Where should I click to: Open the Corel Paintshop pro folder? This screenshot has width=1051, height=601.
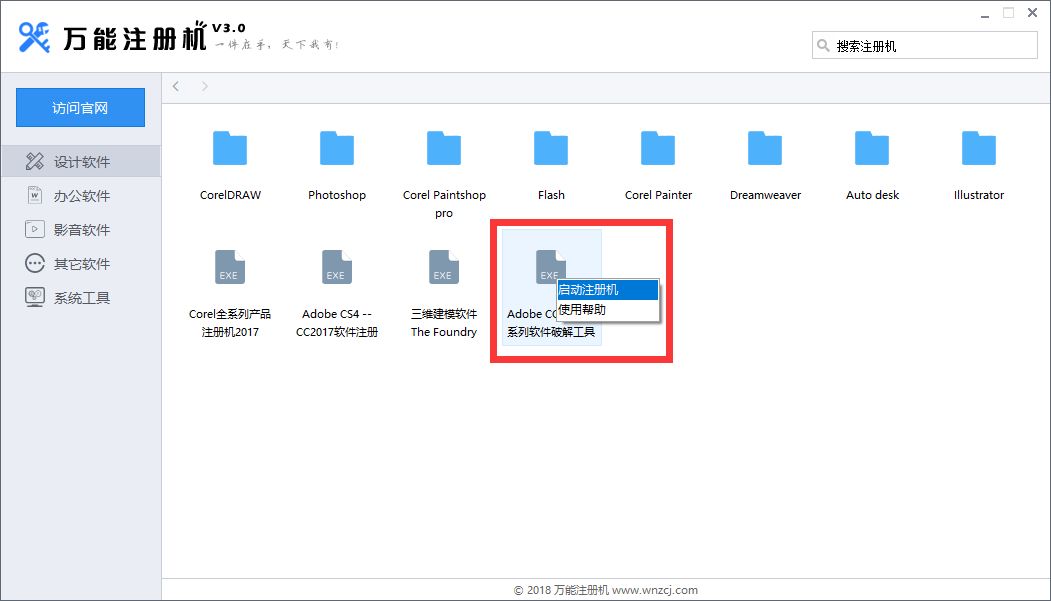(444, 149)
